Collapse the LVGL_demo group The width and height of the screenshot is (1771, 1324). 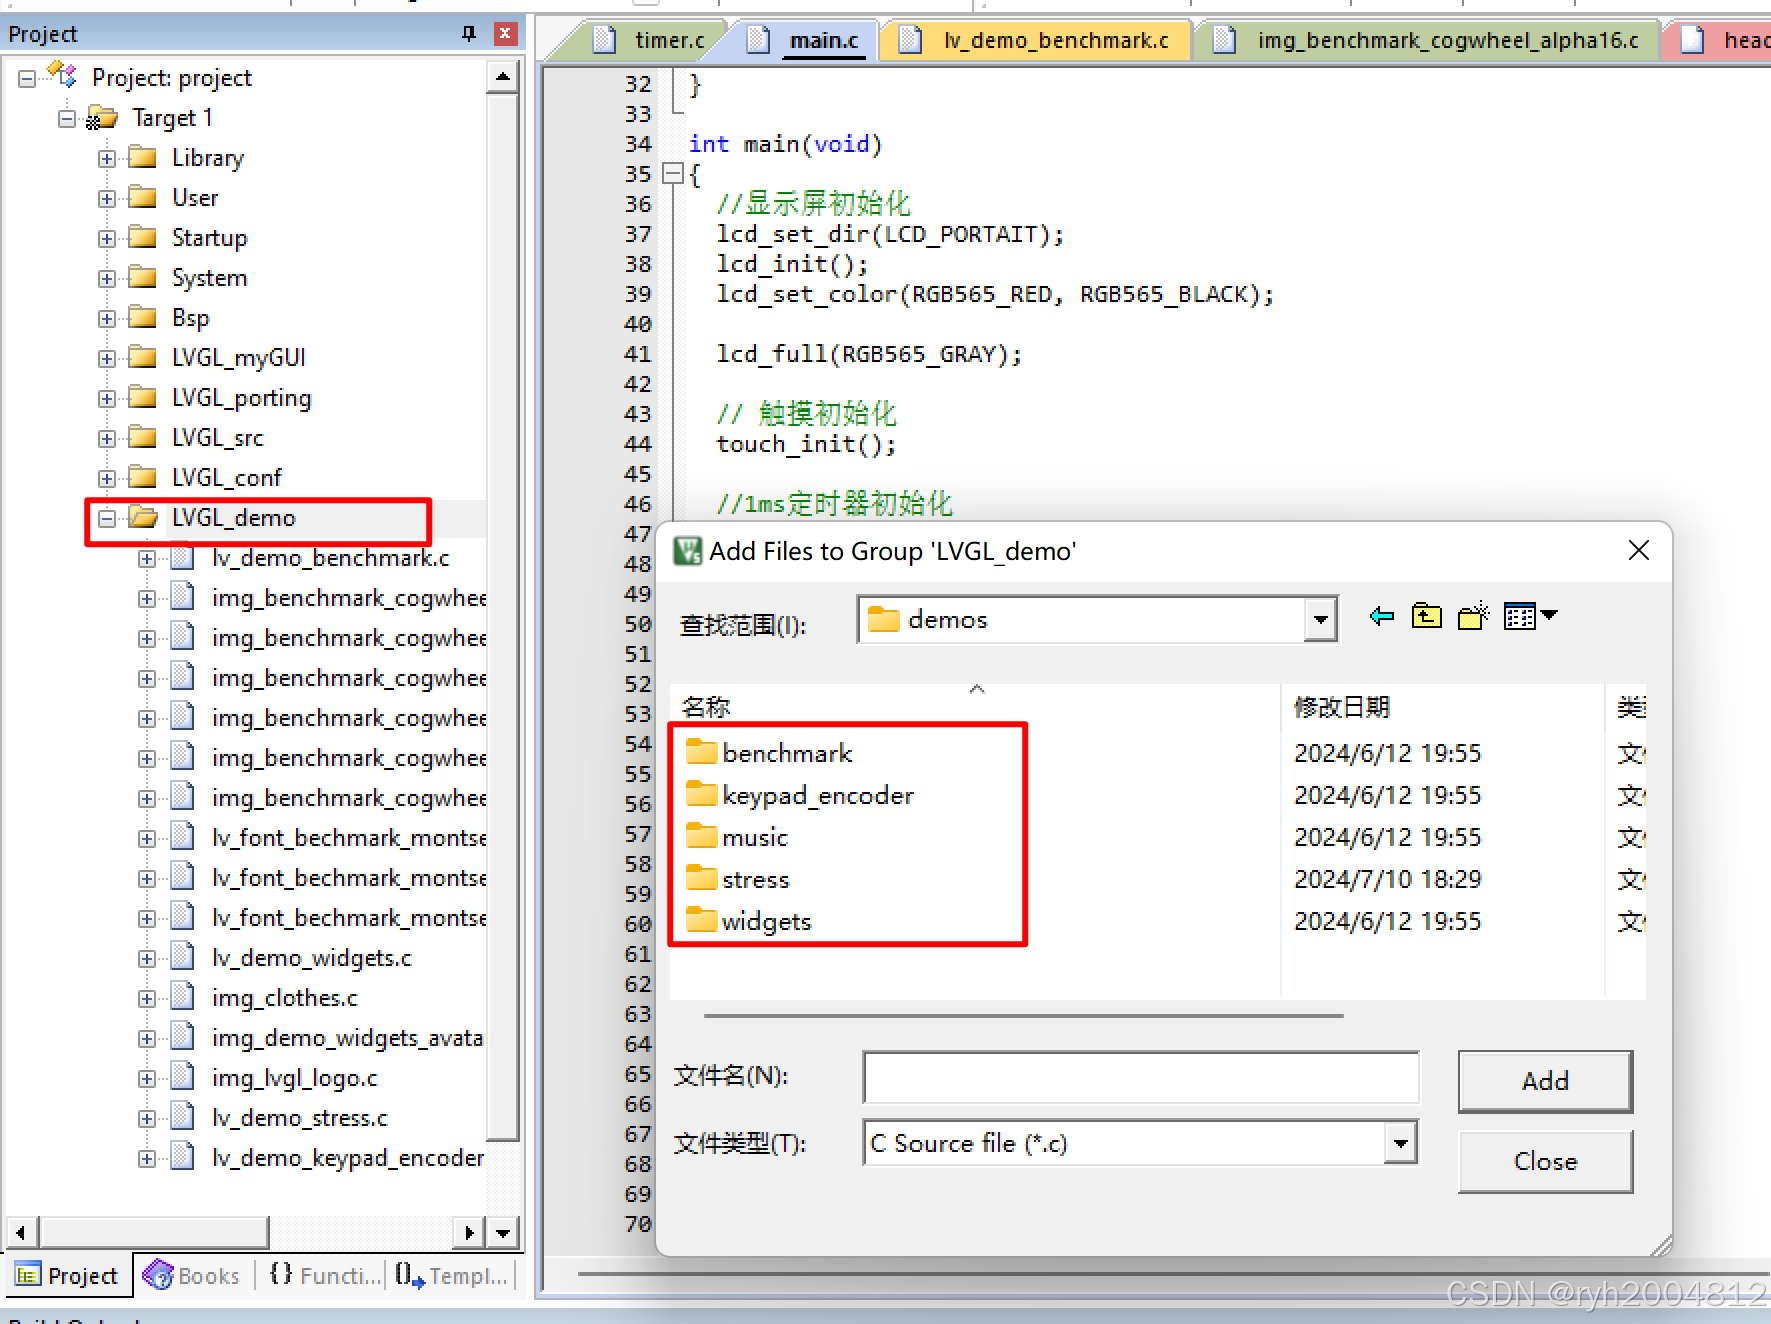click(107, 518)
